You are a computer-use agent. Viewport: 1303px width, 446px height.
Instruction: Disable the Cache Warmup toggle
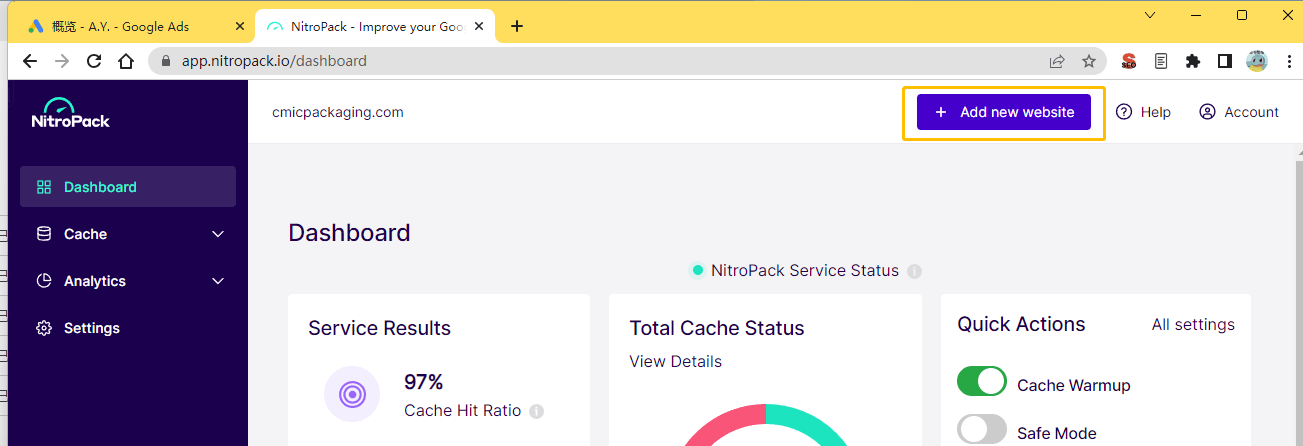(981, 382)
